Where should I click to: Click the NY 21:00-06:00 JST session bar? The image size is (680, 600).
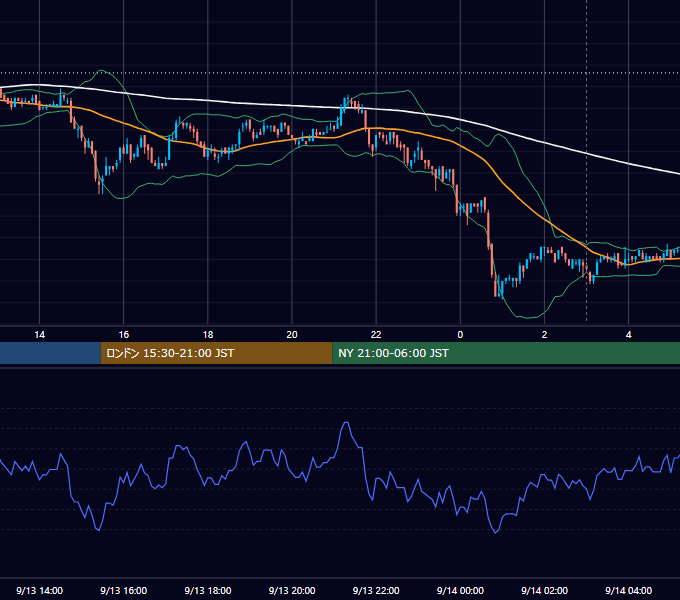pyautogui.click(x=506, y=353)
